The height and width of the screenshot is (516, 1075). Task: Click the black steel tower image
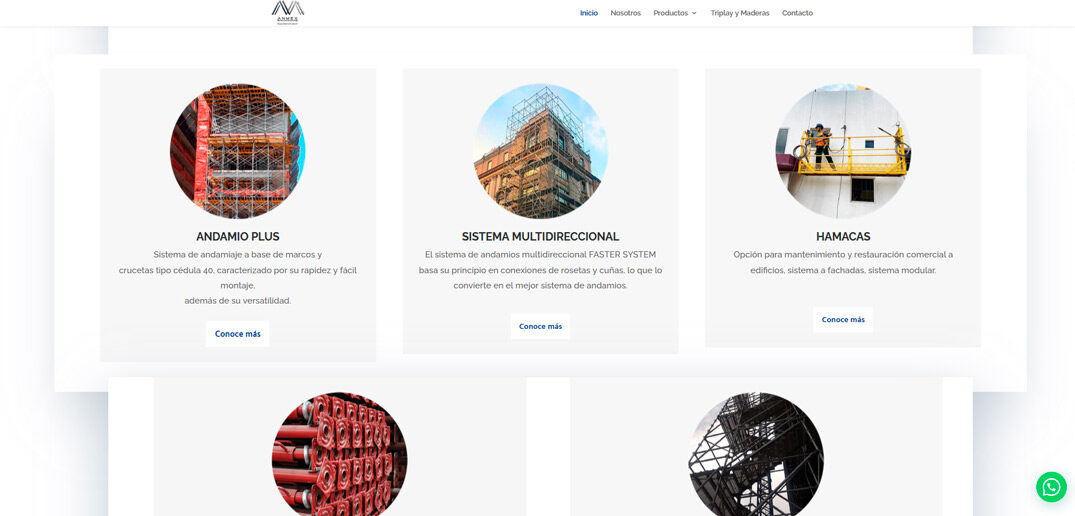pyautogui.click(x=756, y=455)
